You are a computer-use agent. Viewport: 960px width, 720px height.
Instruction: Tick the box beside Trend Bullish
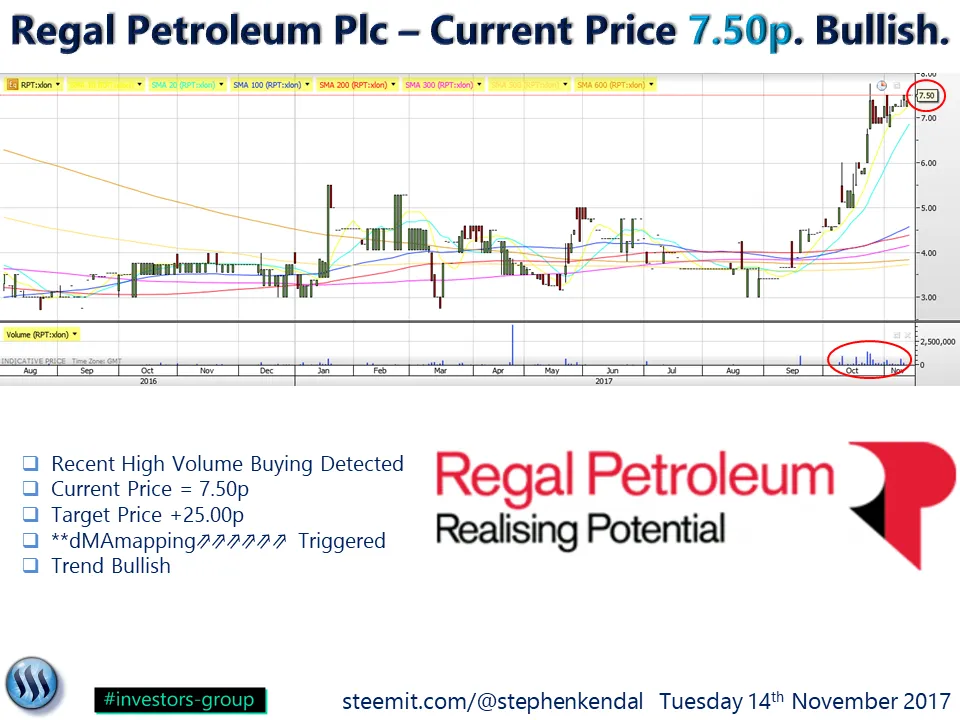point(31,565)
